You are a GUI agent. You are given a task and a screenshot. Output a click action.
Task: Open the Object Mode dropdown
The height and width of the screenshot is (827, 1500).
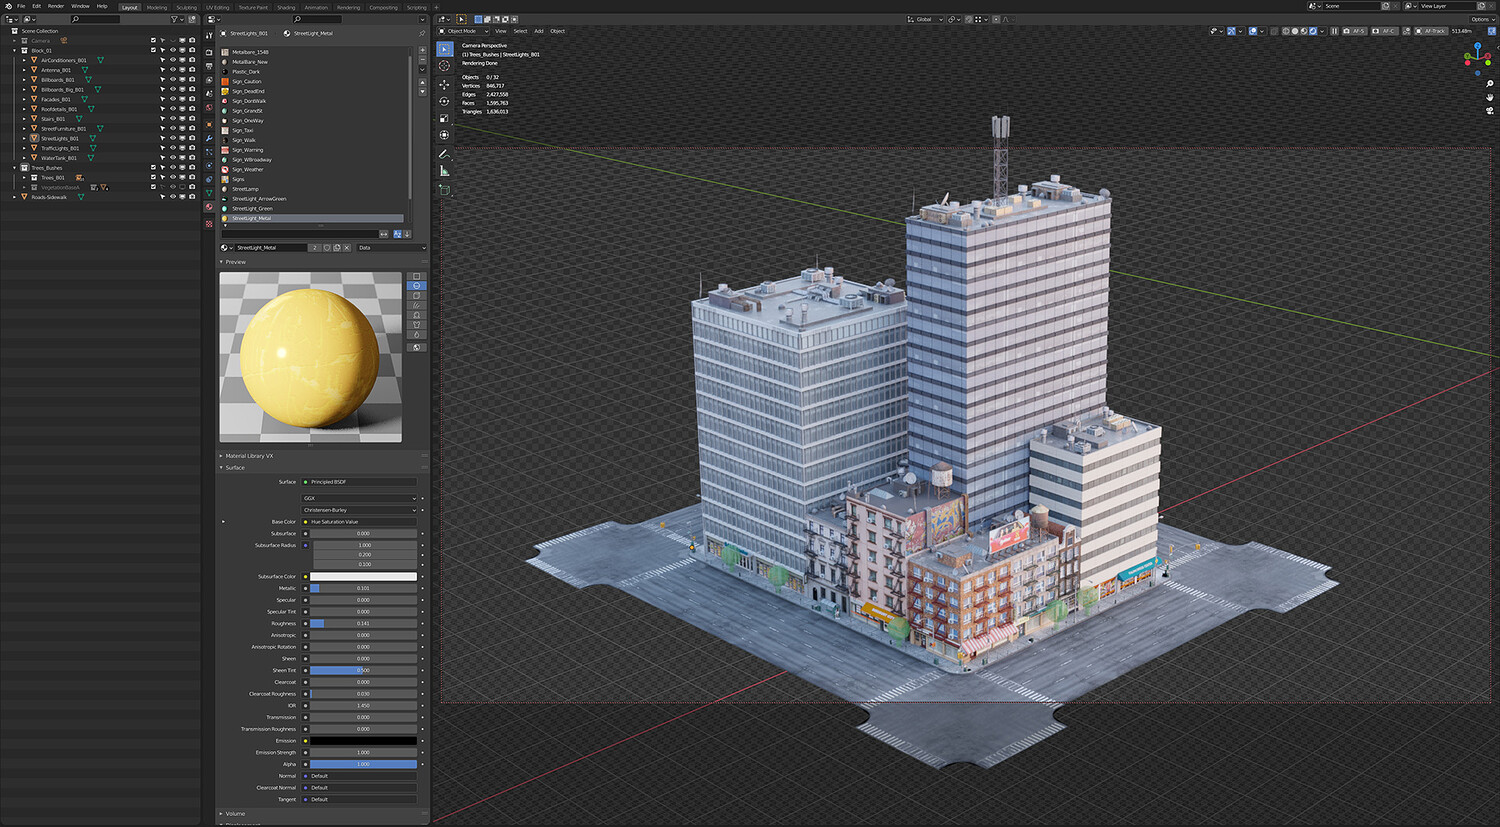coord(462,31)
